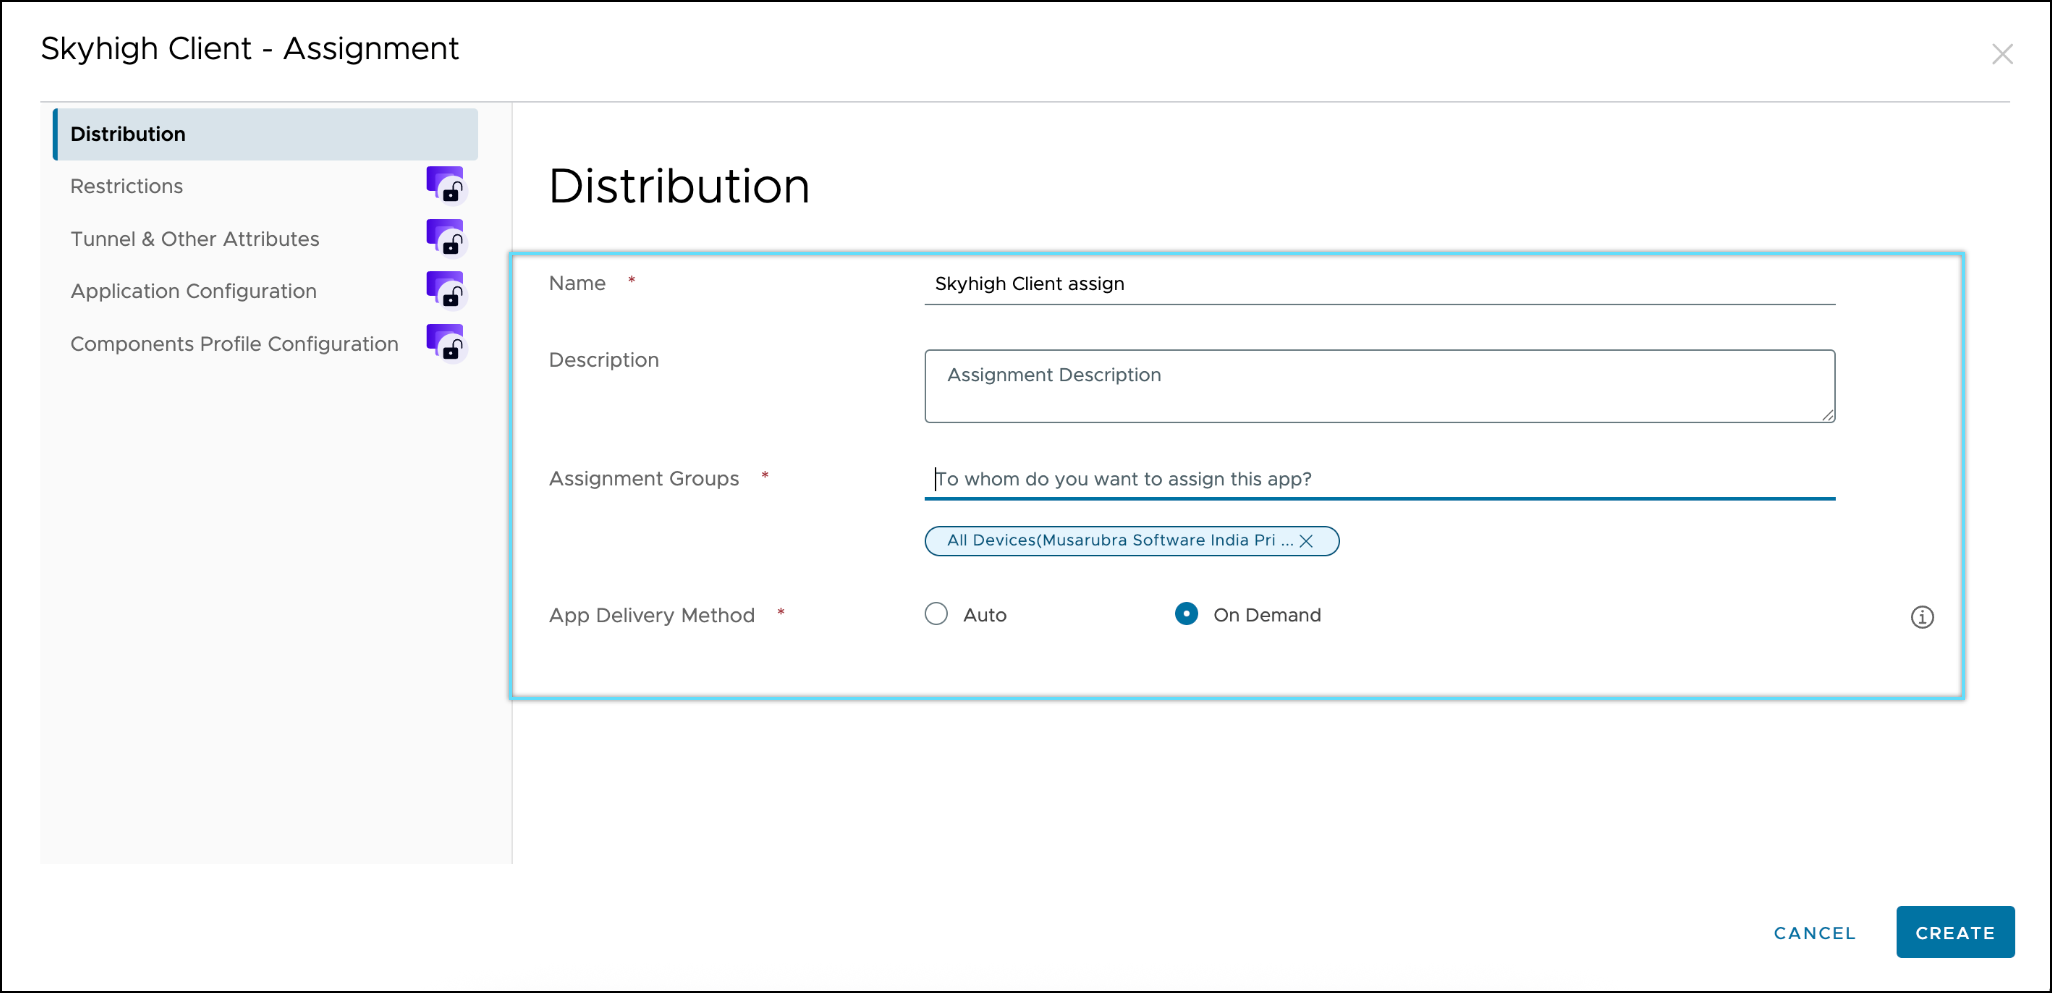2052x993 pixels.
Task: Remove the All Devices assignment group chip
Action: click(1306, 541)
